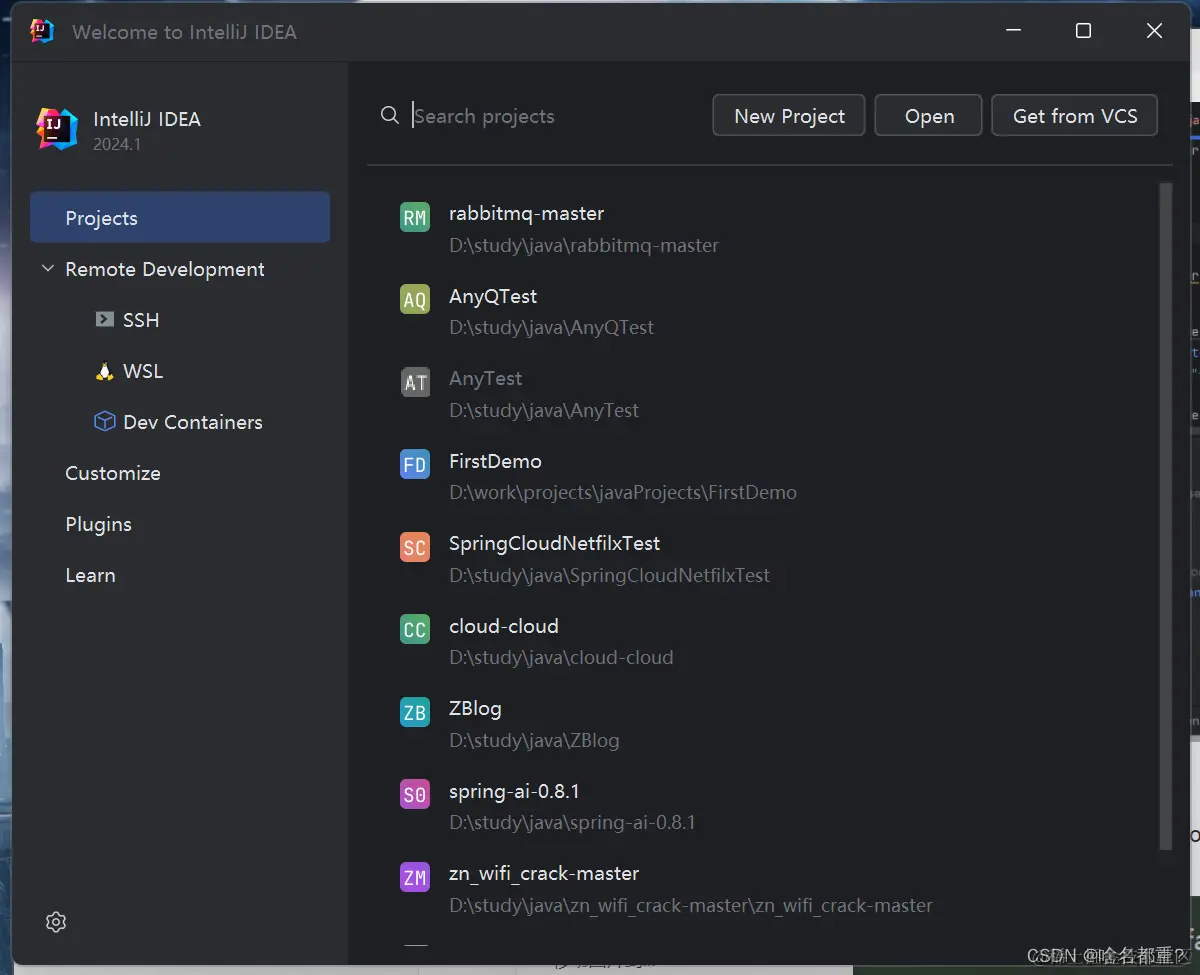The height and width of the screenshot is (975, 1200).
Task: Click the RM icon for rabbitmq-master
Action: pyautogui.click(x=415, y=218)
